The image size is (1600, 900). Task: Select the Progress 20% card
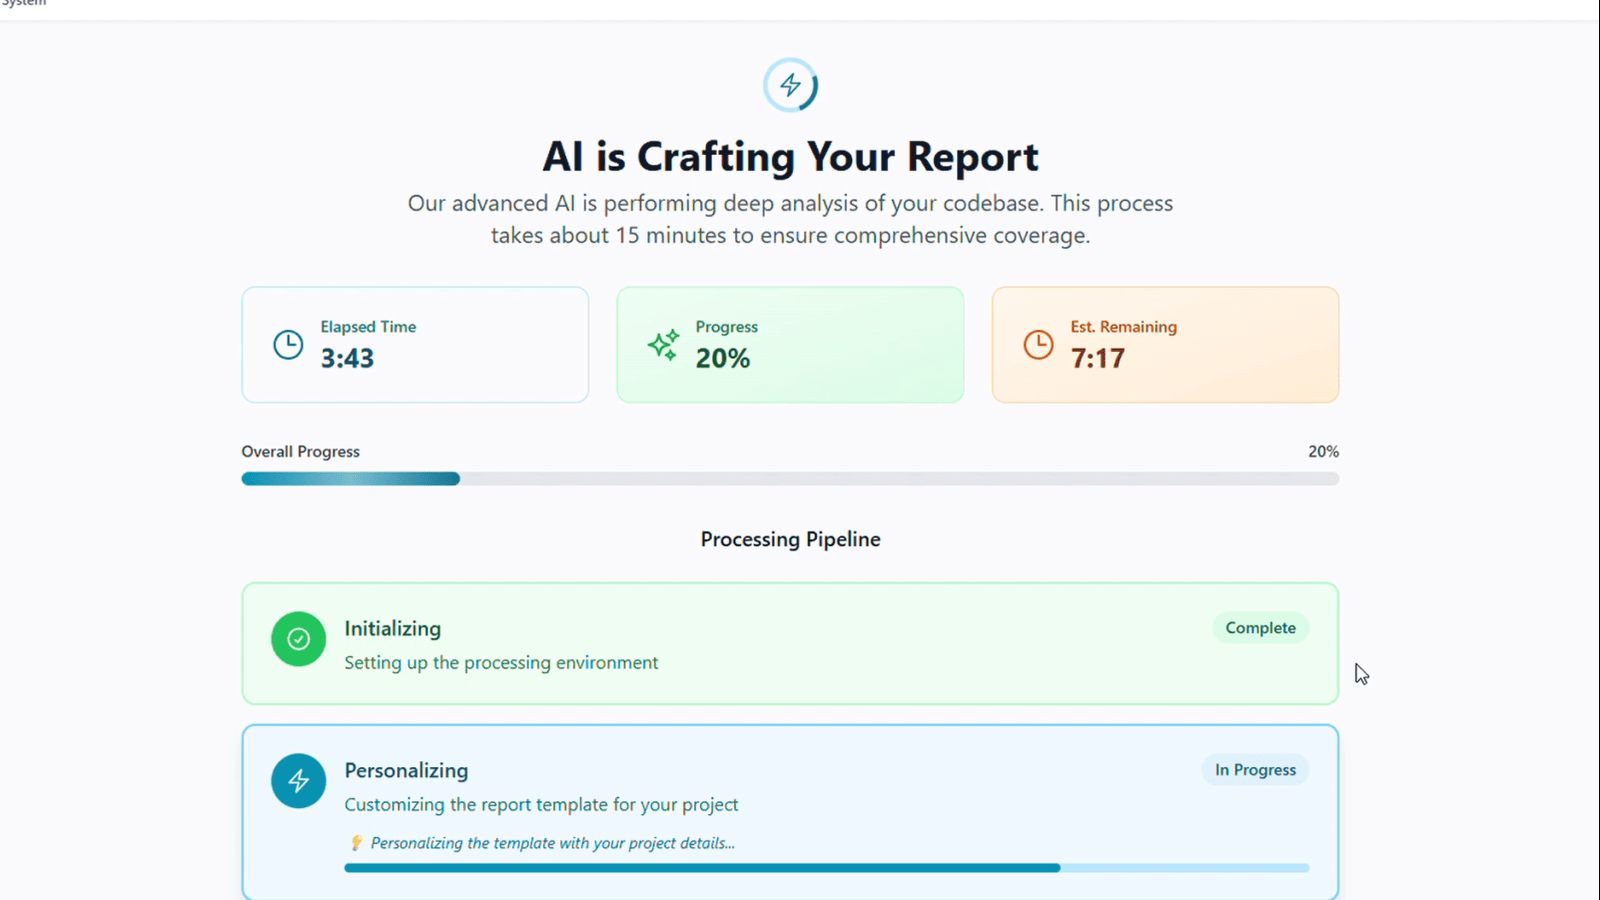click(790, 345)
